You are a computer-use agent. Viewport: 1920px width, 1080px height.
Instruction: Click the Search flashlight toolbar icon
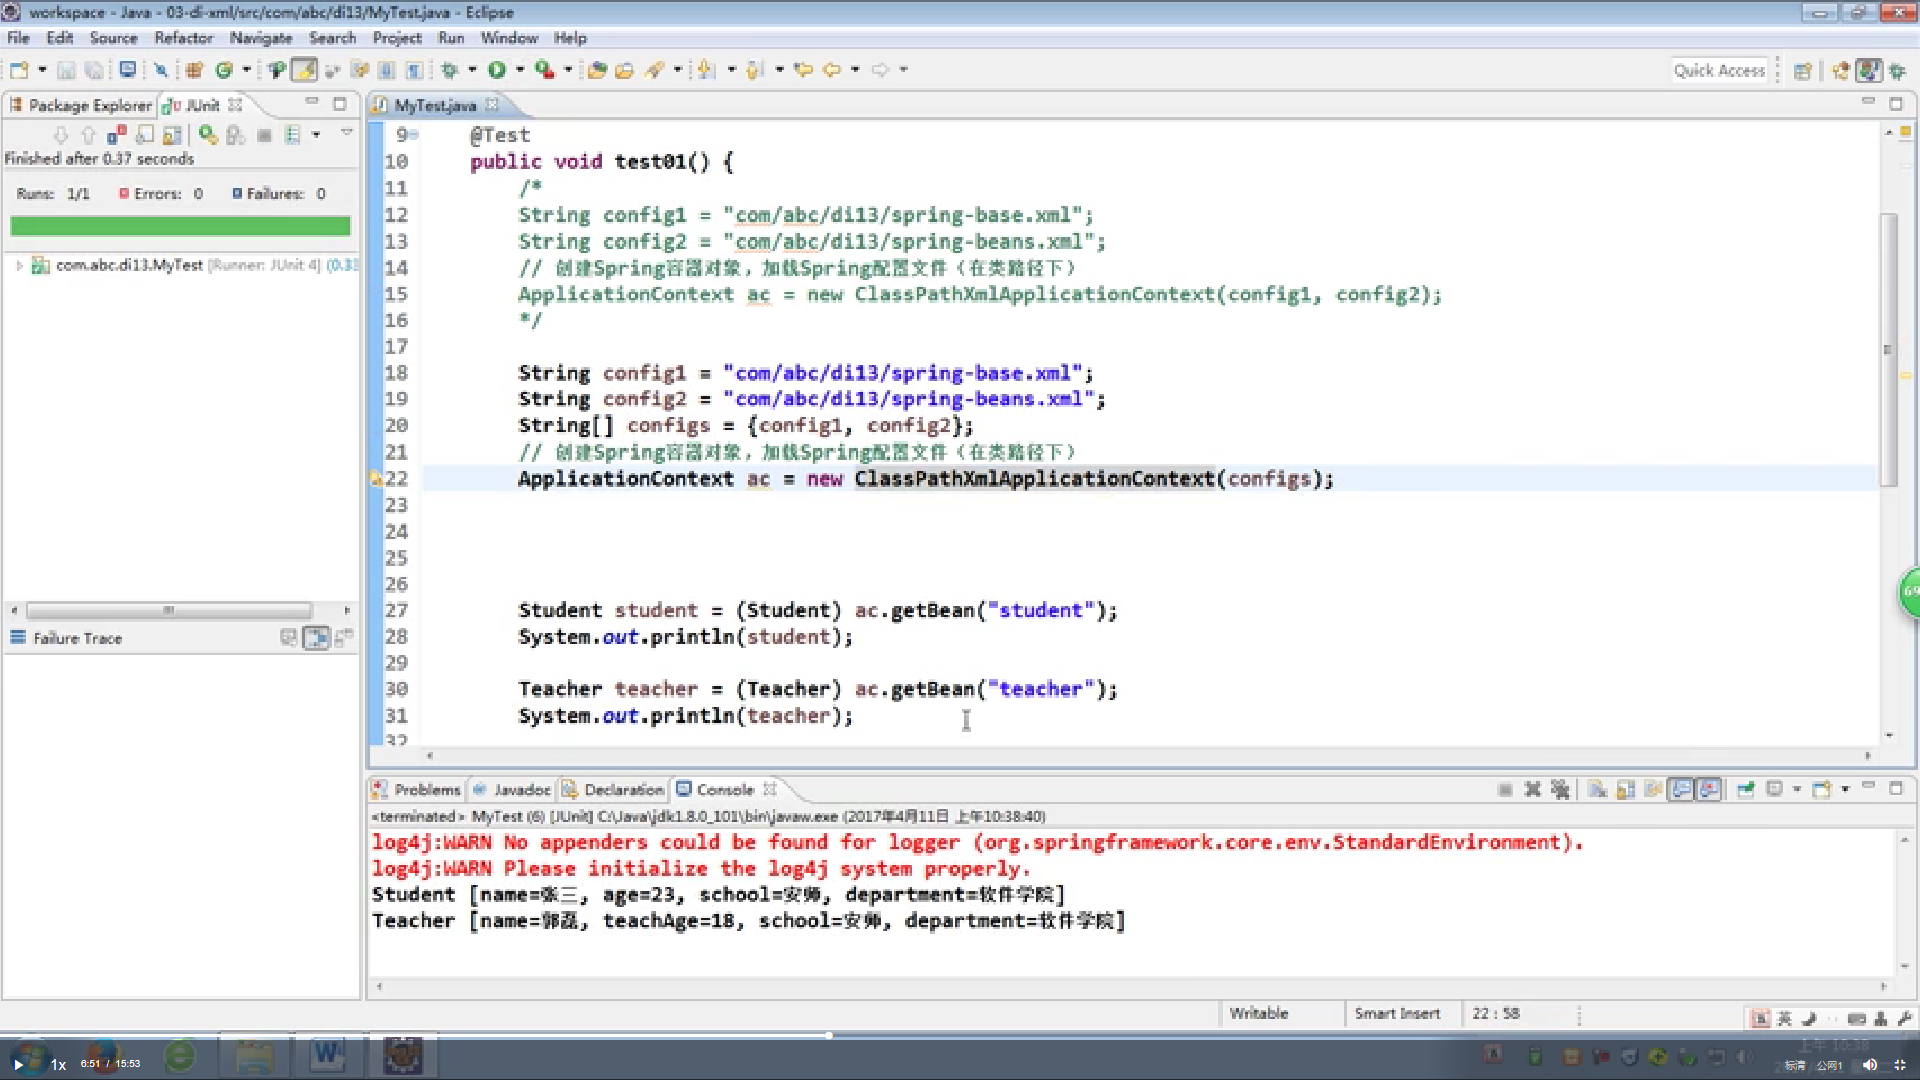[655, 70]
